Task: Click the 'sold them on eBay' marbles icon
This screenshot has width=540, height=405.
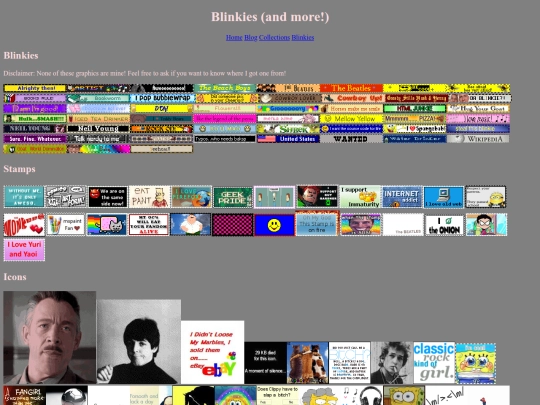Action: coord(212,352)
